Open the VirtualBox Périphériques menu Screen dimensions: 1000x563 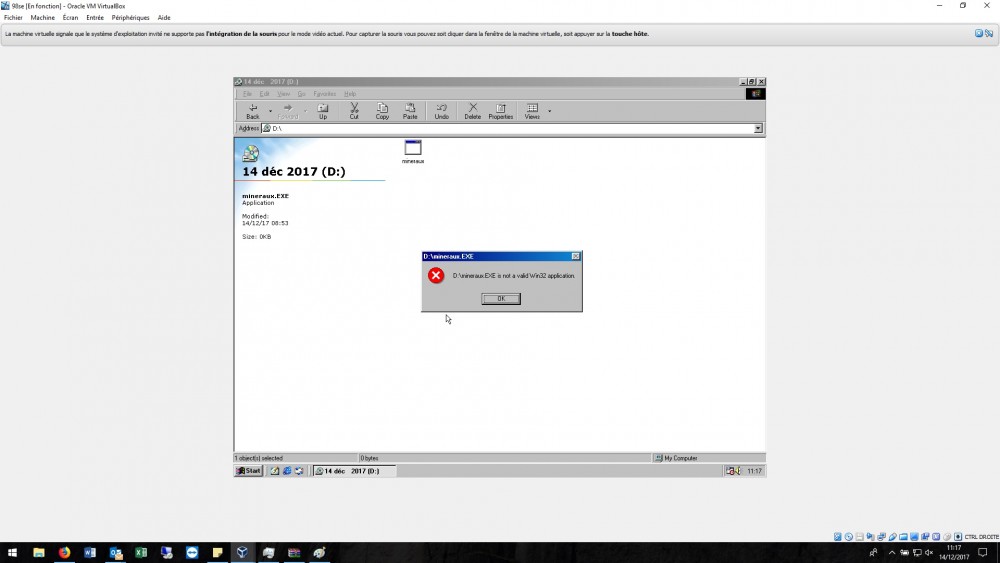coord(130,18)
